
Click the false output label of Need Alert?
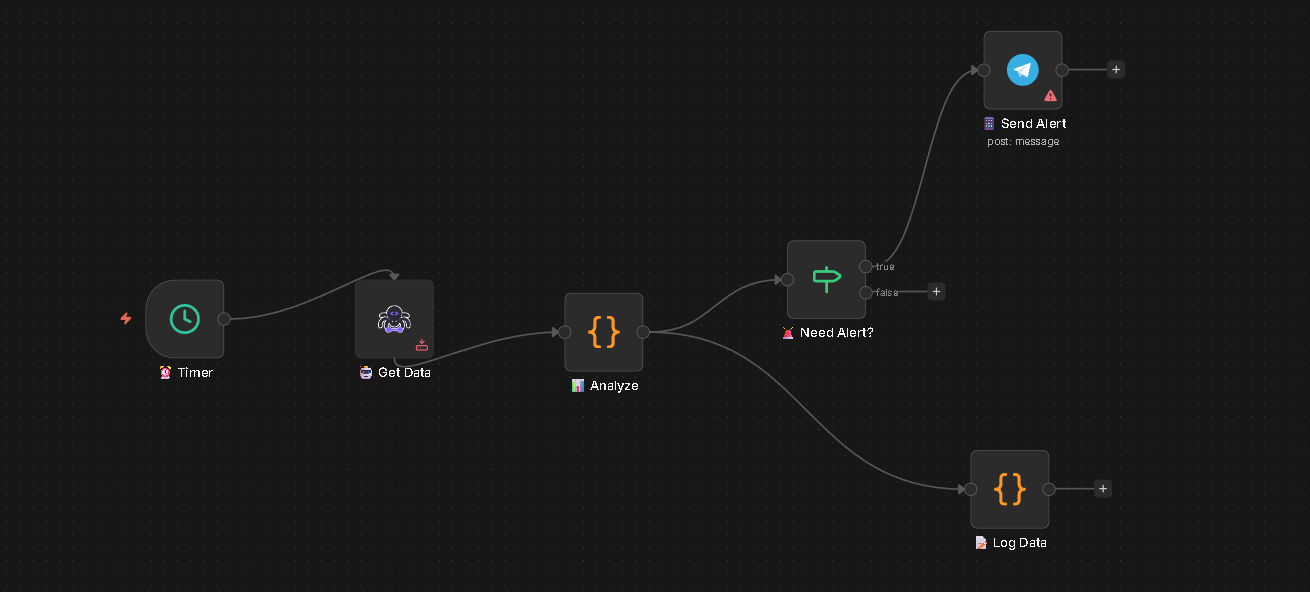pyautogui.click(x=886, y=292)
